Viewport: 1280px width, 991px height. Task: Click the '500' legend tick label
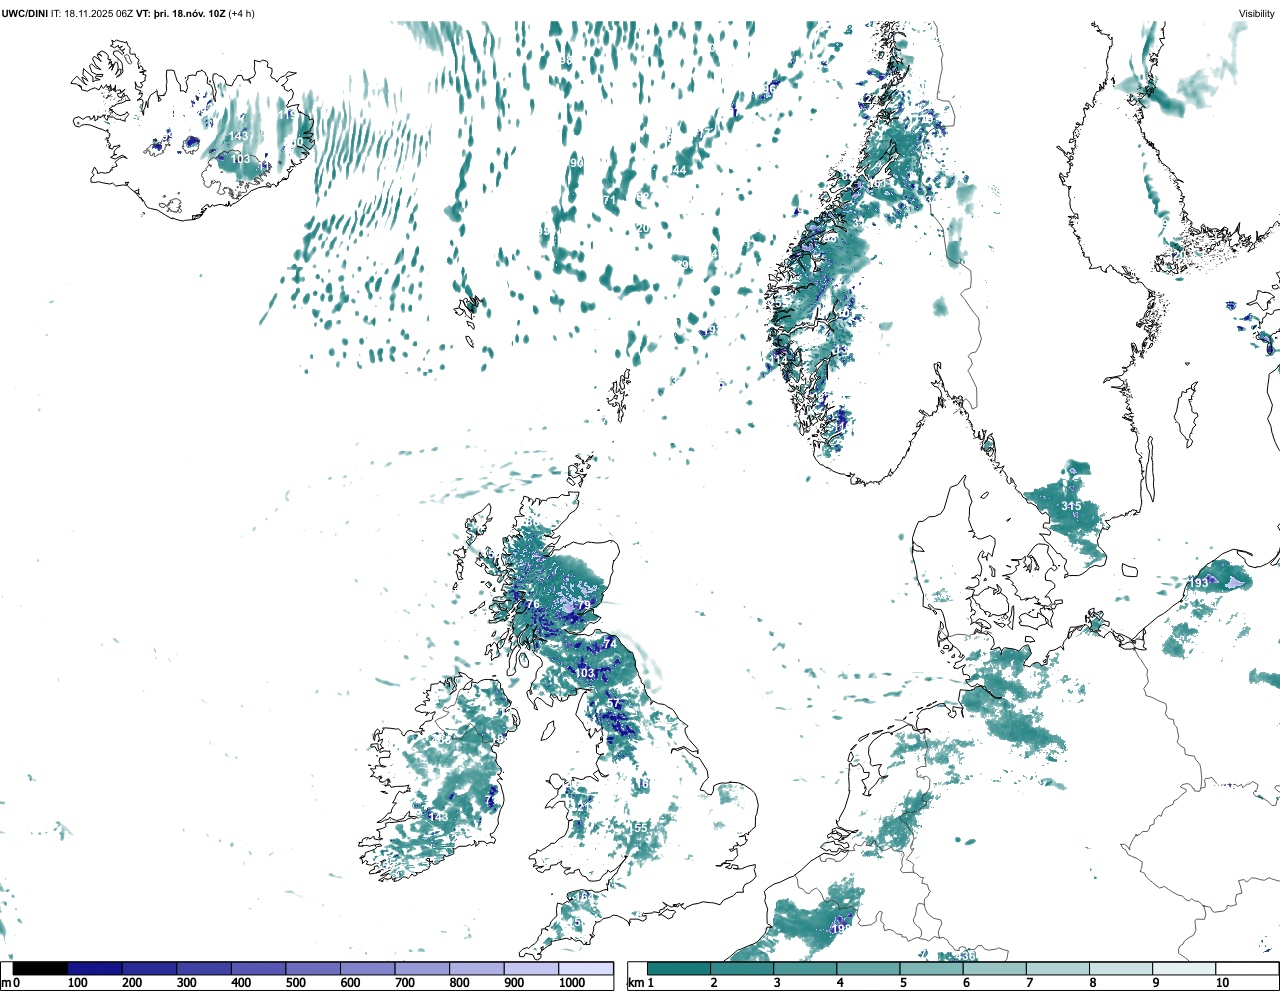[295, 983]
